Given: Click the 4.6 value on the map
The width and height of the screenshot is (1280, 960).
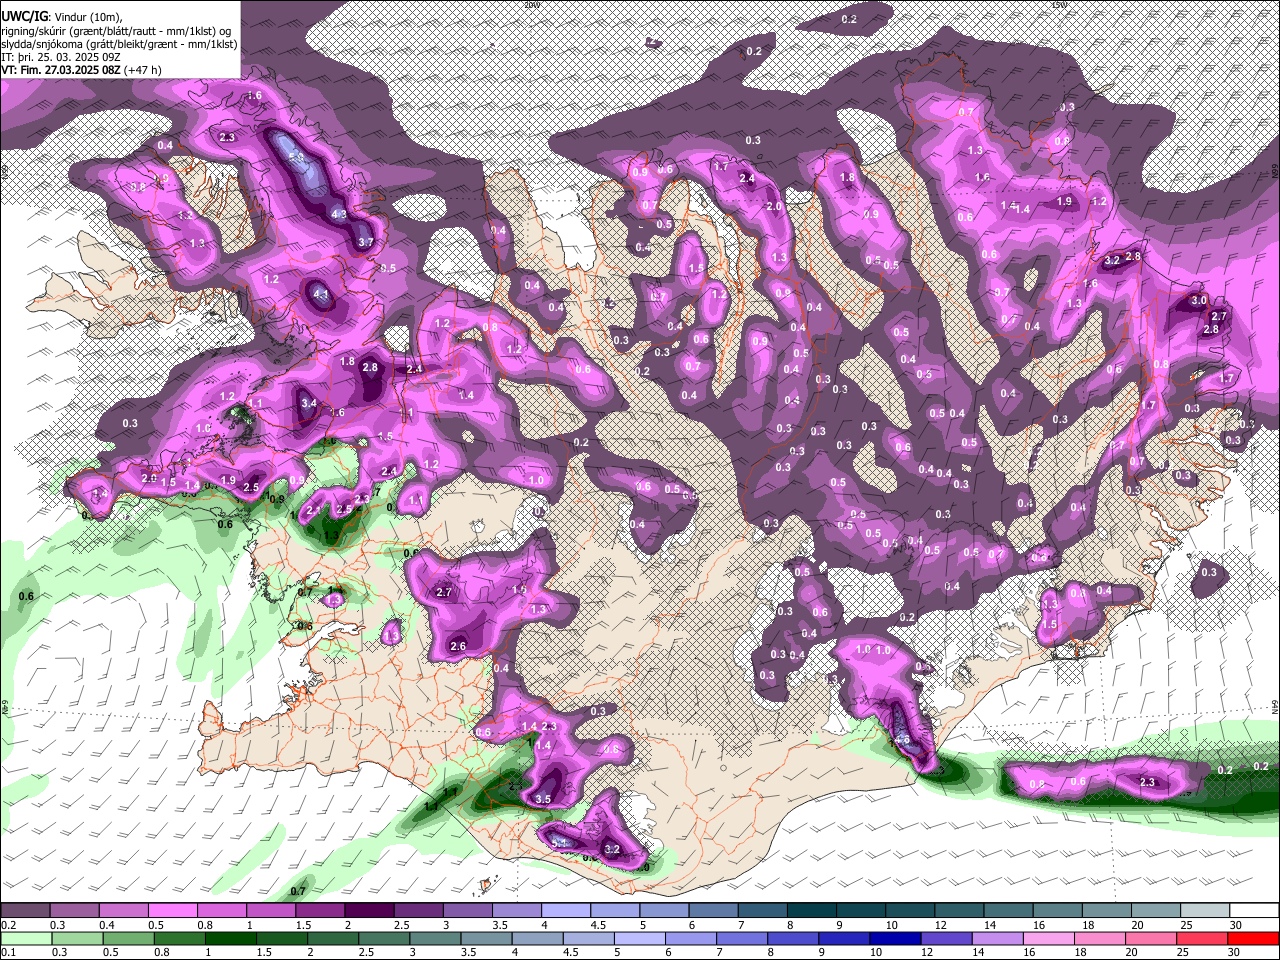Looking at the screenshot, I should pyautogui.click(x=902, y=741).
